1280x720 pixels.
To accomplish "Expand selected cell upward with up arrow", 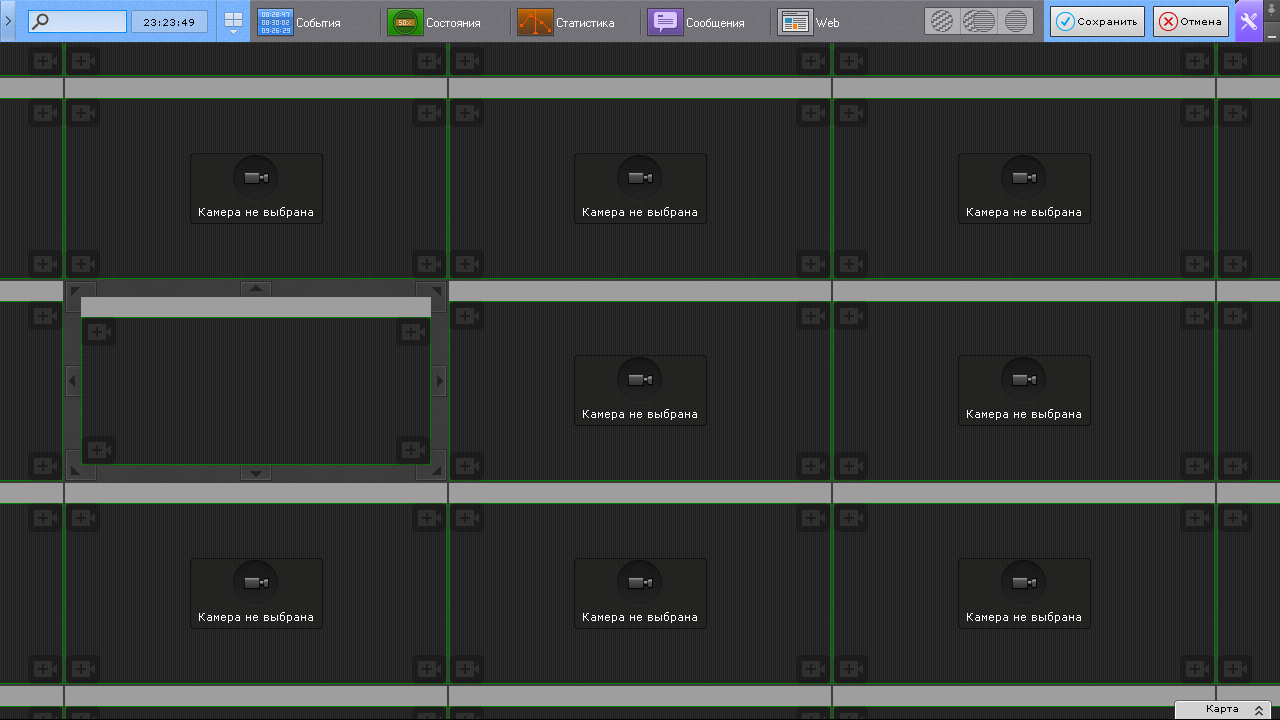I will (x=256, y=289).
